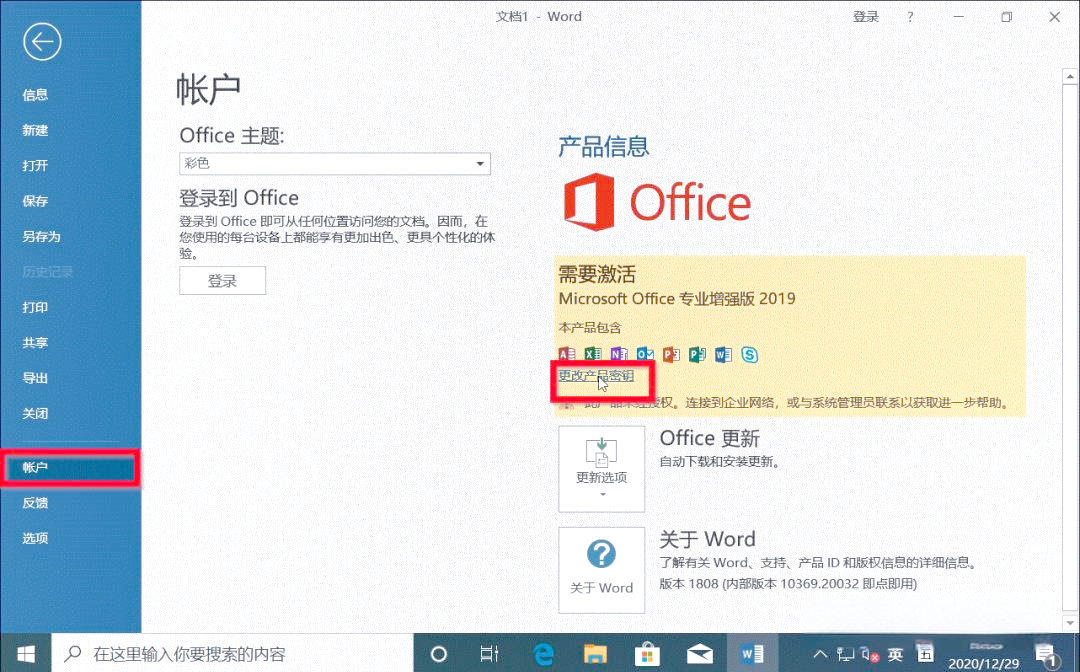Click the Excel icon under product contents
This screenshot has height=672, width=1080.
[593, 354]
